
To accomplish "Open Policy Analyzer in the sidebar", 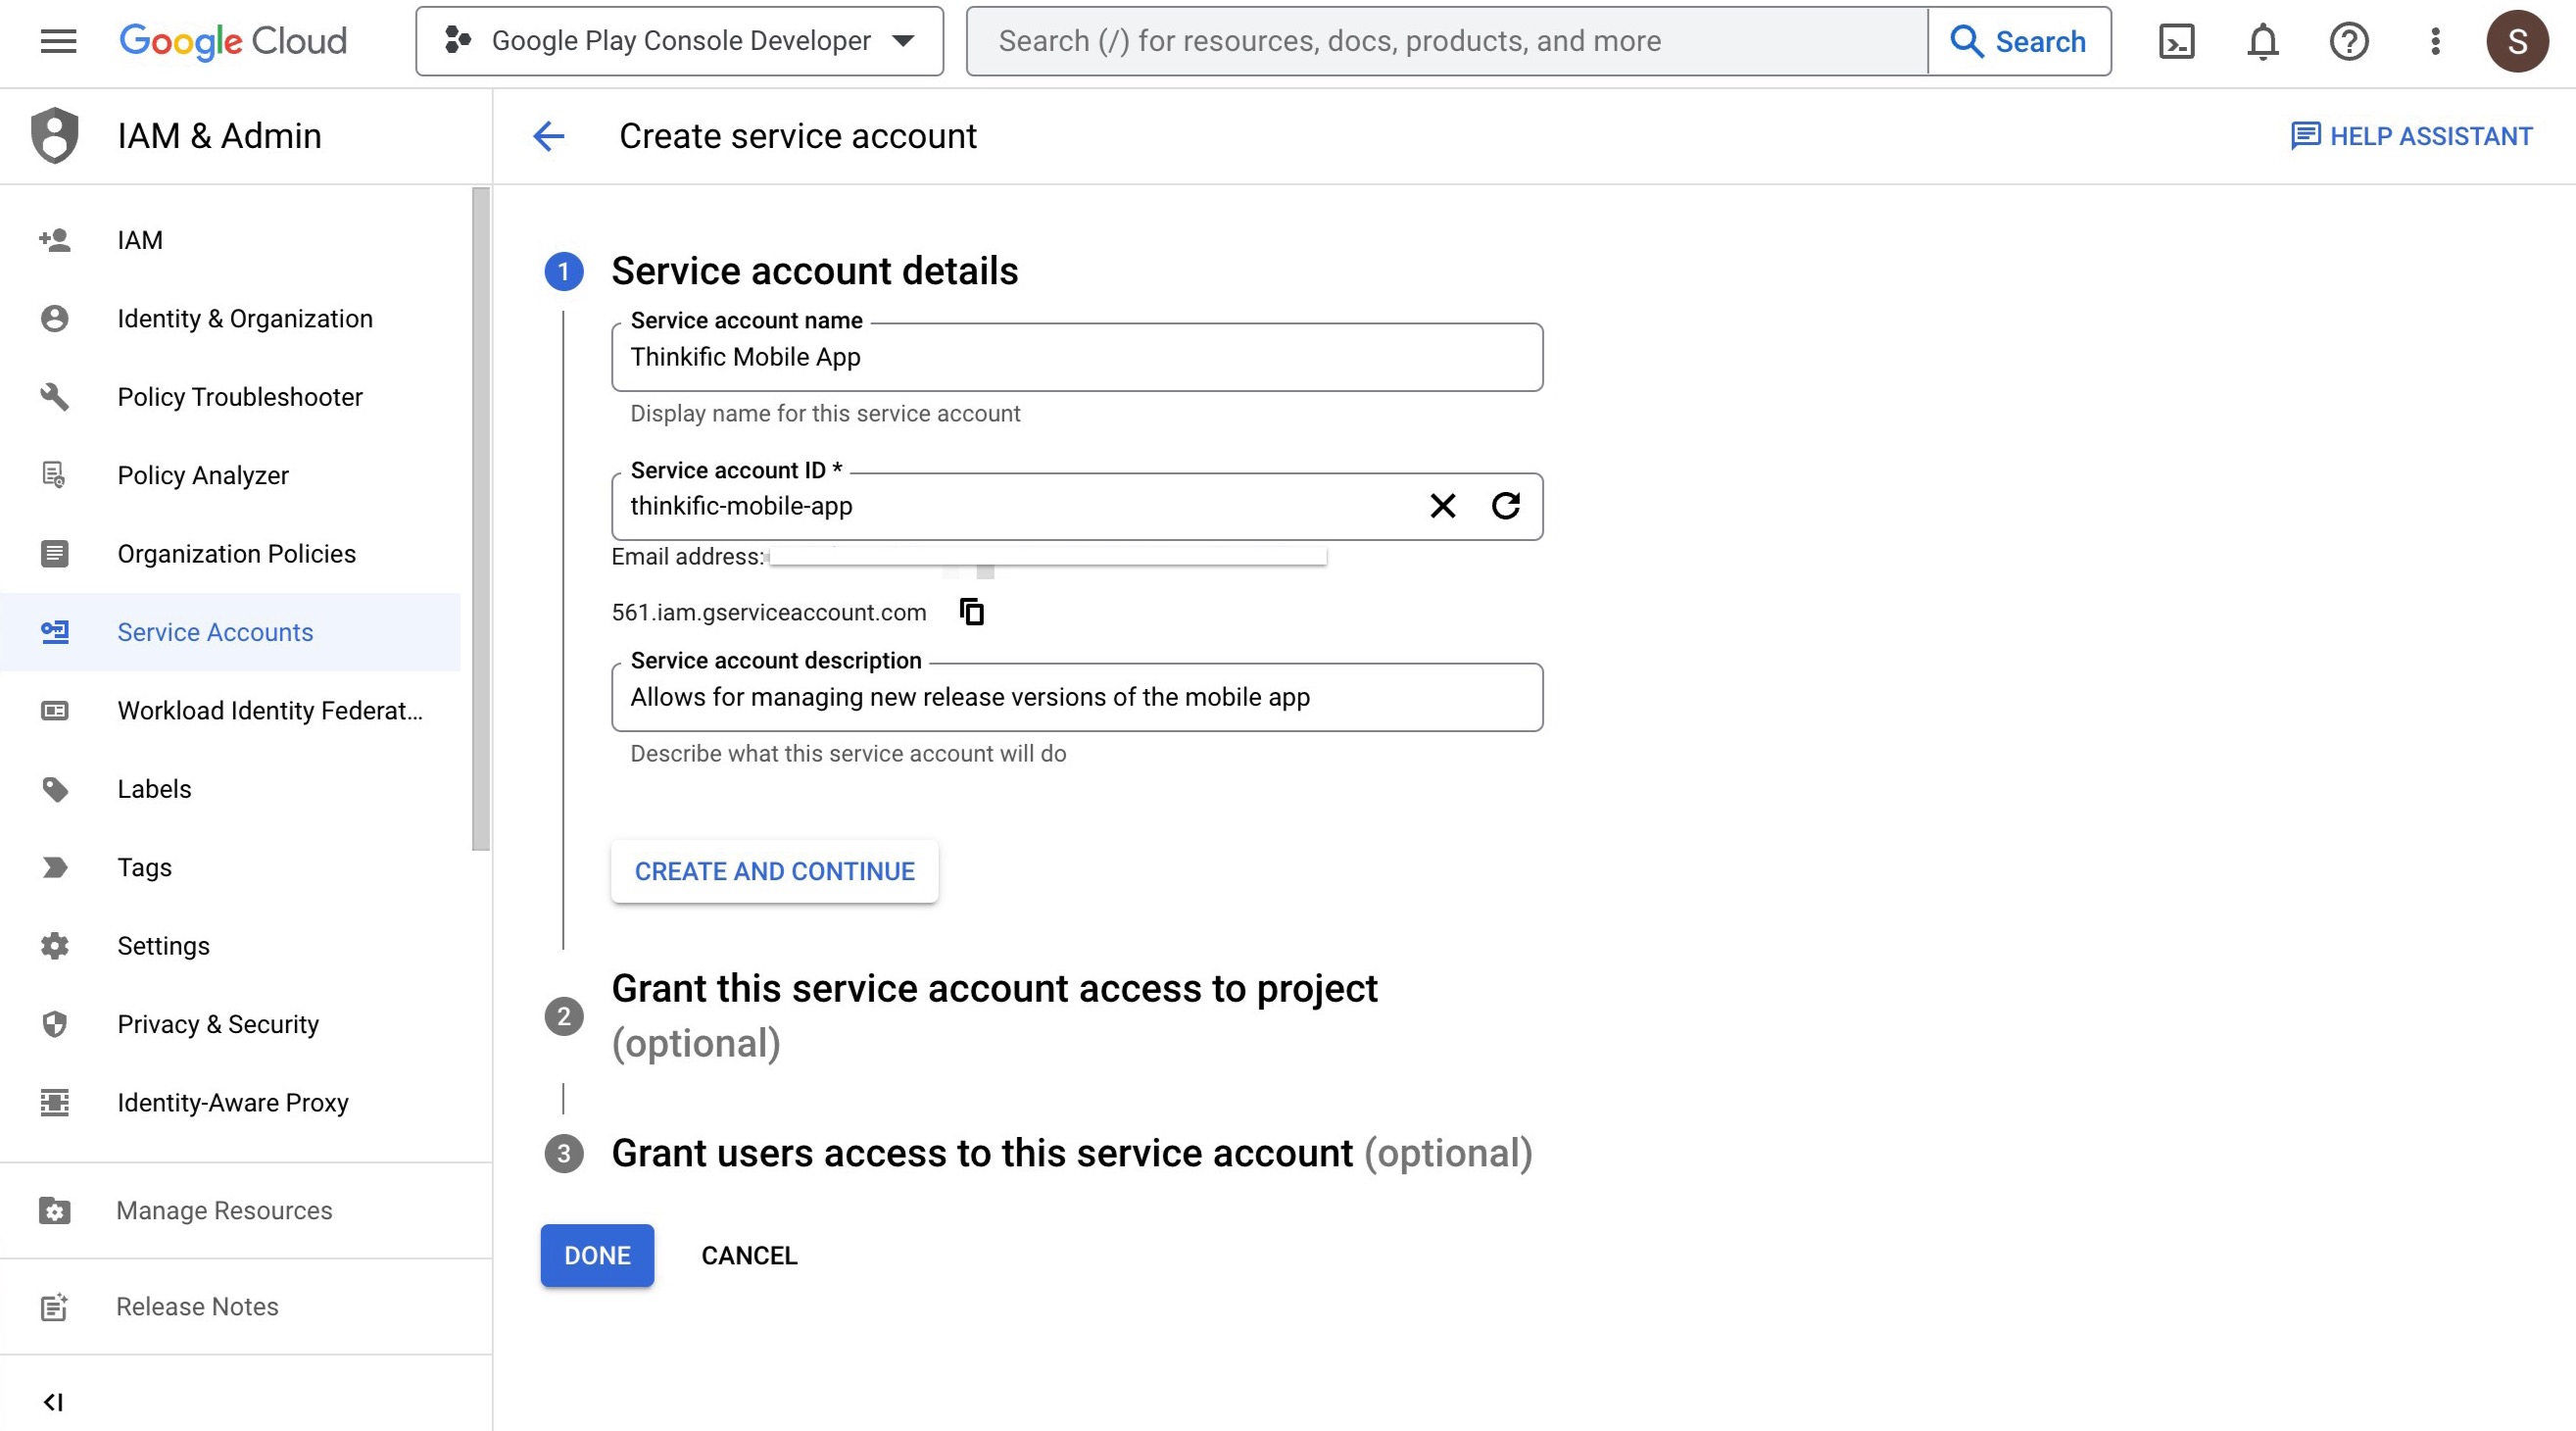I will [x=230, y=475].
